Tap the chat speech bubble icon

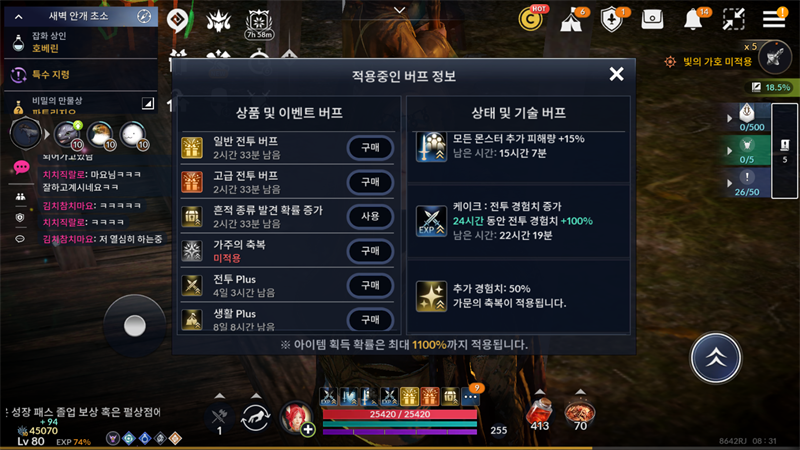[x=21, y=167]
